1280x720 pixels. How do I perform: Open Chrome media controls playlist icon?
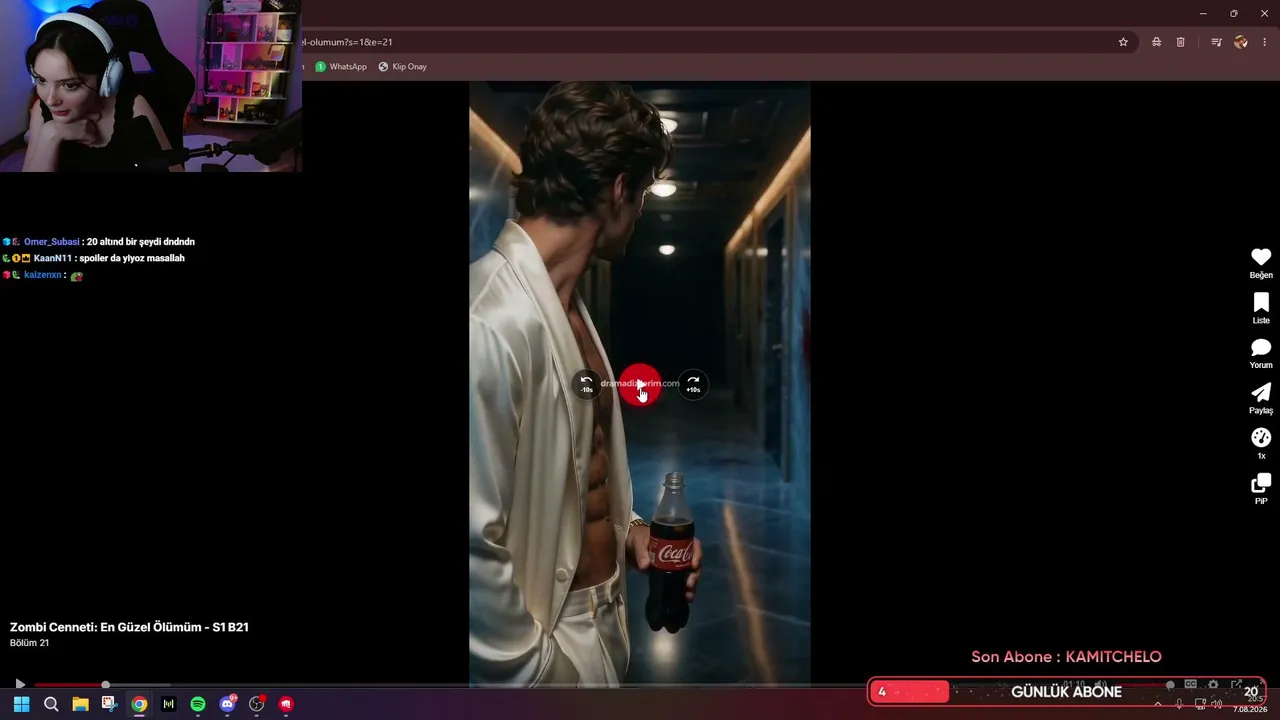[1216, 42]
